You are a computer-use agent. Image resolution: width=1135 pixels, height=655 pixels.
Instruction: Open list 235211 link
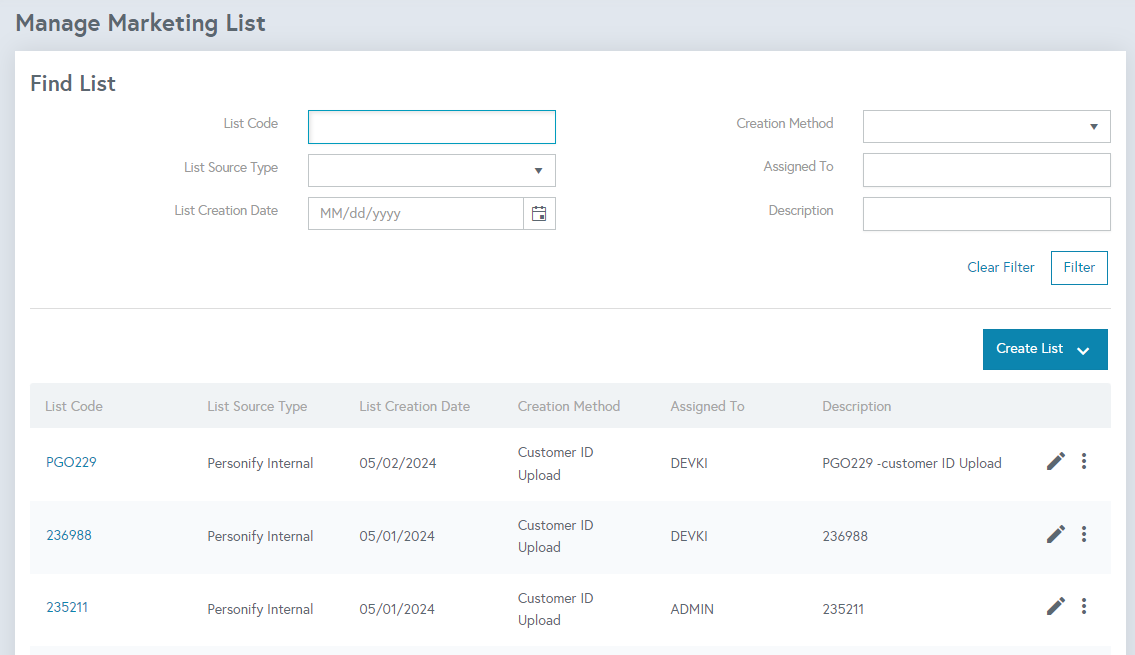pos(67,607)
